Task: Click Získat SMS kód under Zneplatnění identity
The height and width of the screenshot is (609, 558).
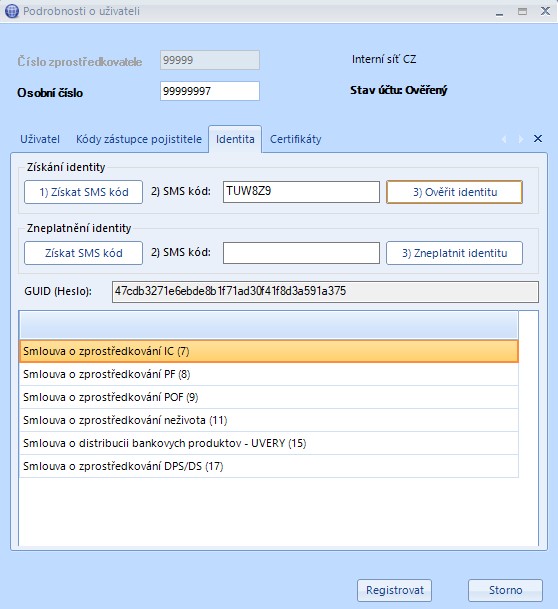Action: (x=83, y=253)
